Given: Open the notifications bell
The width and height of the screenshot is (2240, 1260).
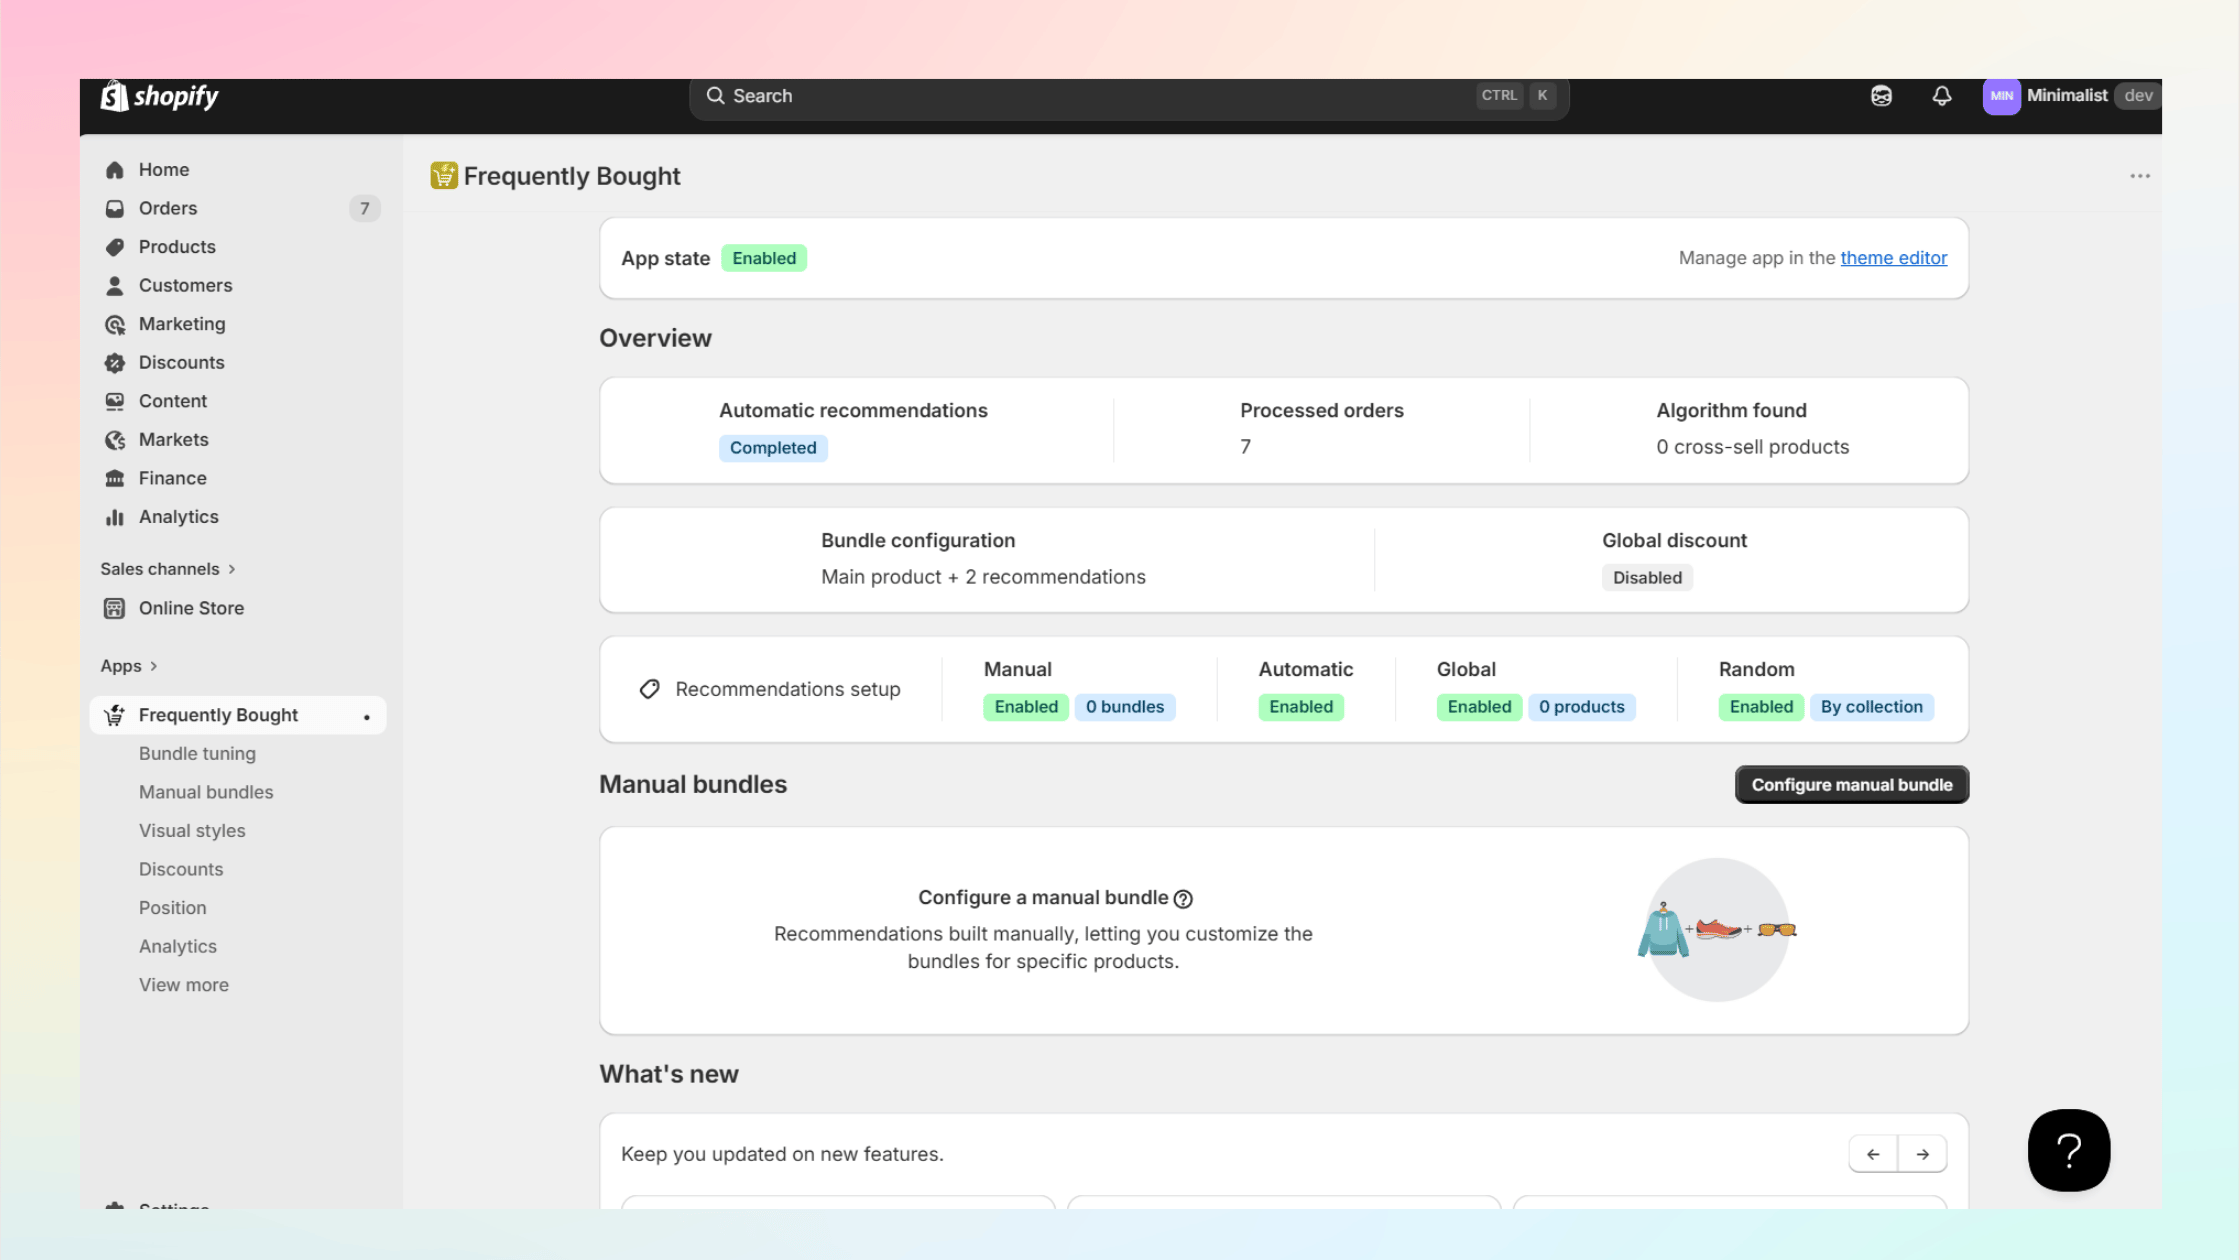Looking at the screenshot, I should click(1941, 96).
